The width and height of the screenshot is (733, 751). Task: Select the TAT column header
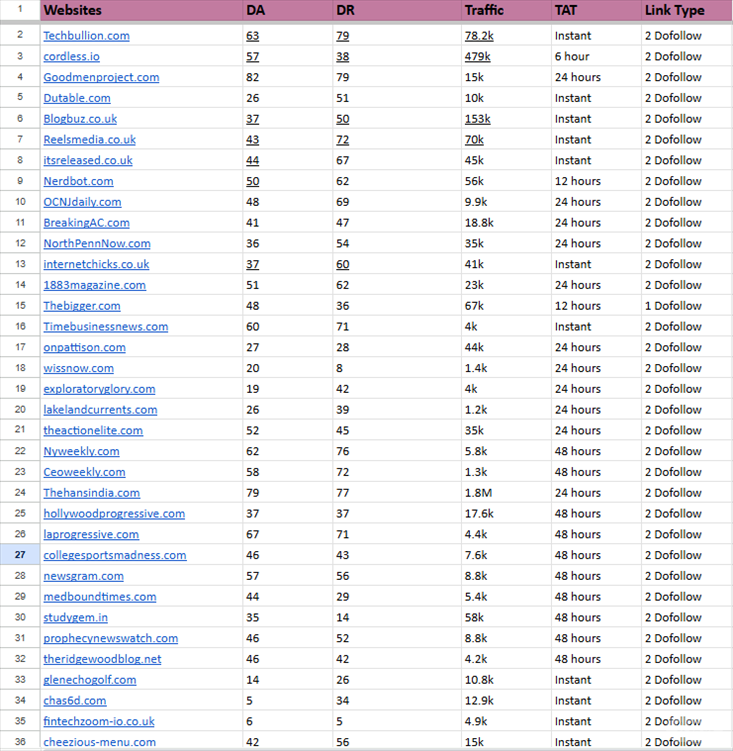click(596, 11)
